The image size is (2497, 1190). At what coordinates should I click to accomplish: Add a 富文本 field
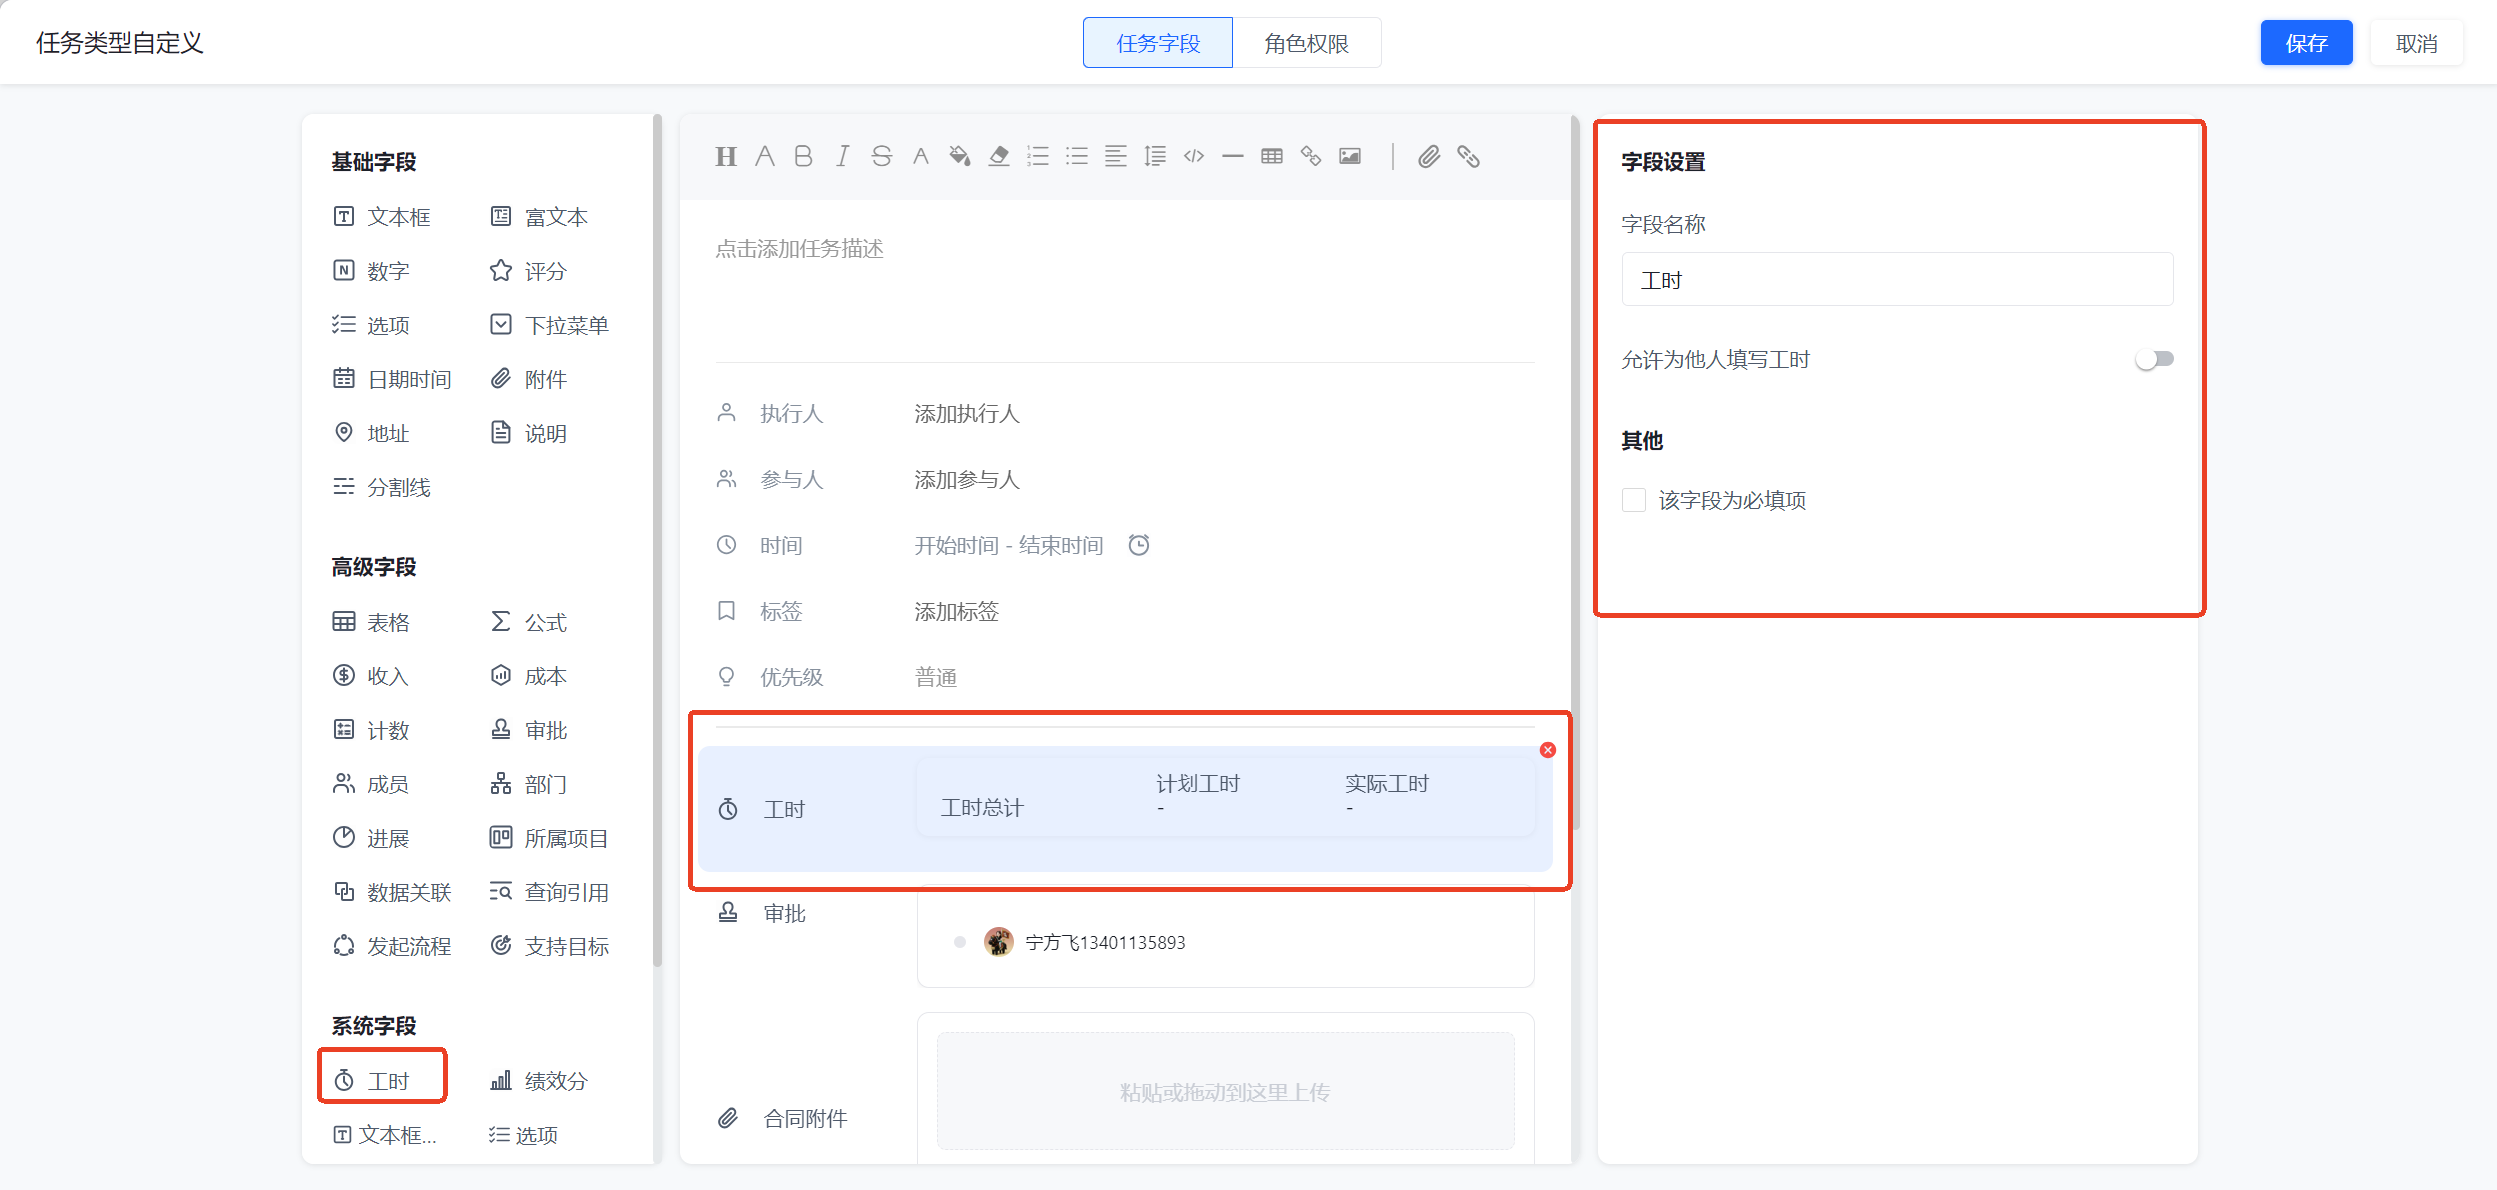pos(540,217)
